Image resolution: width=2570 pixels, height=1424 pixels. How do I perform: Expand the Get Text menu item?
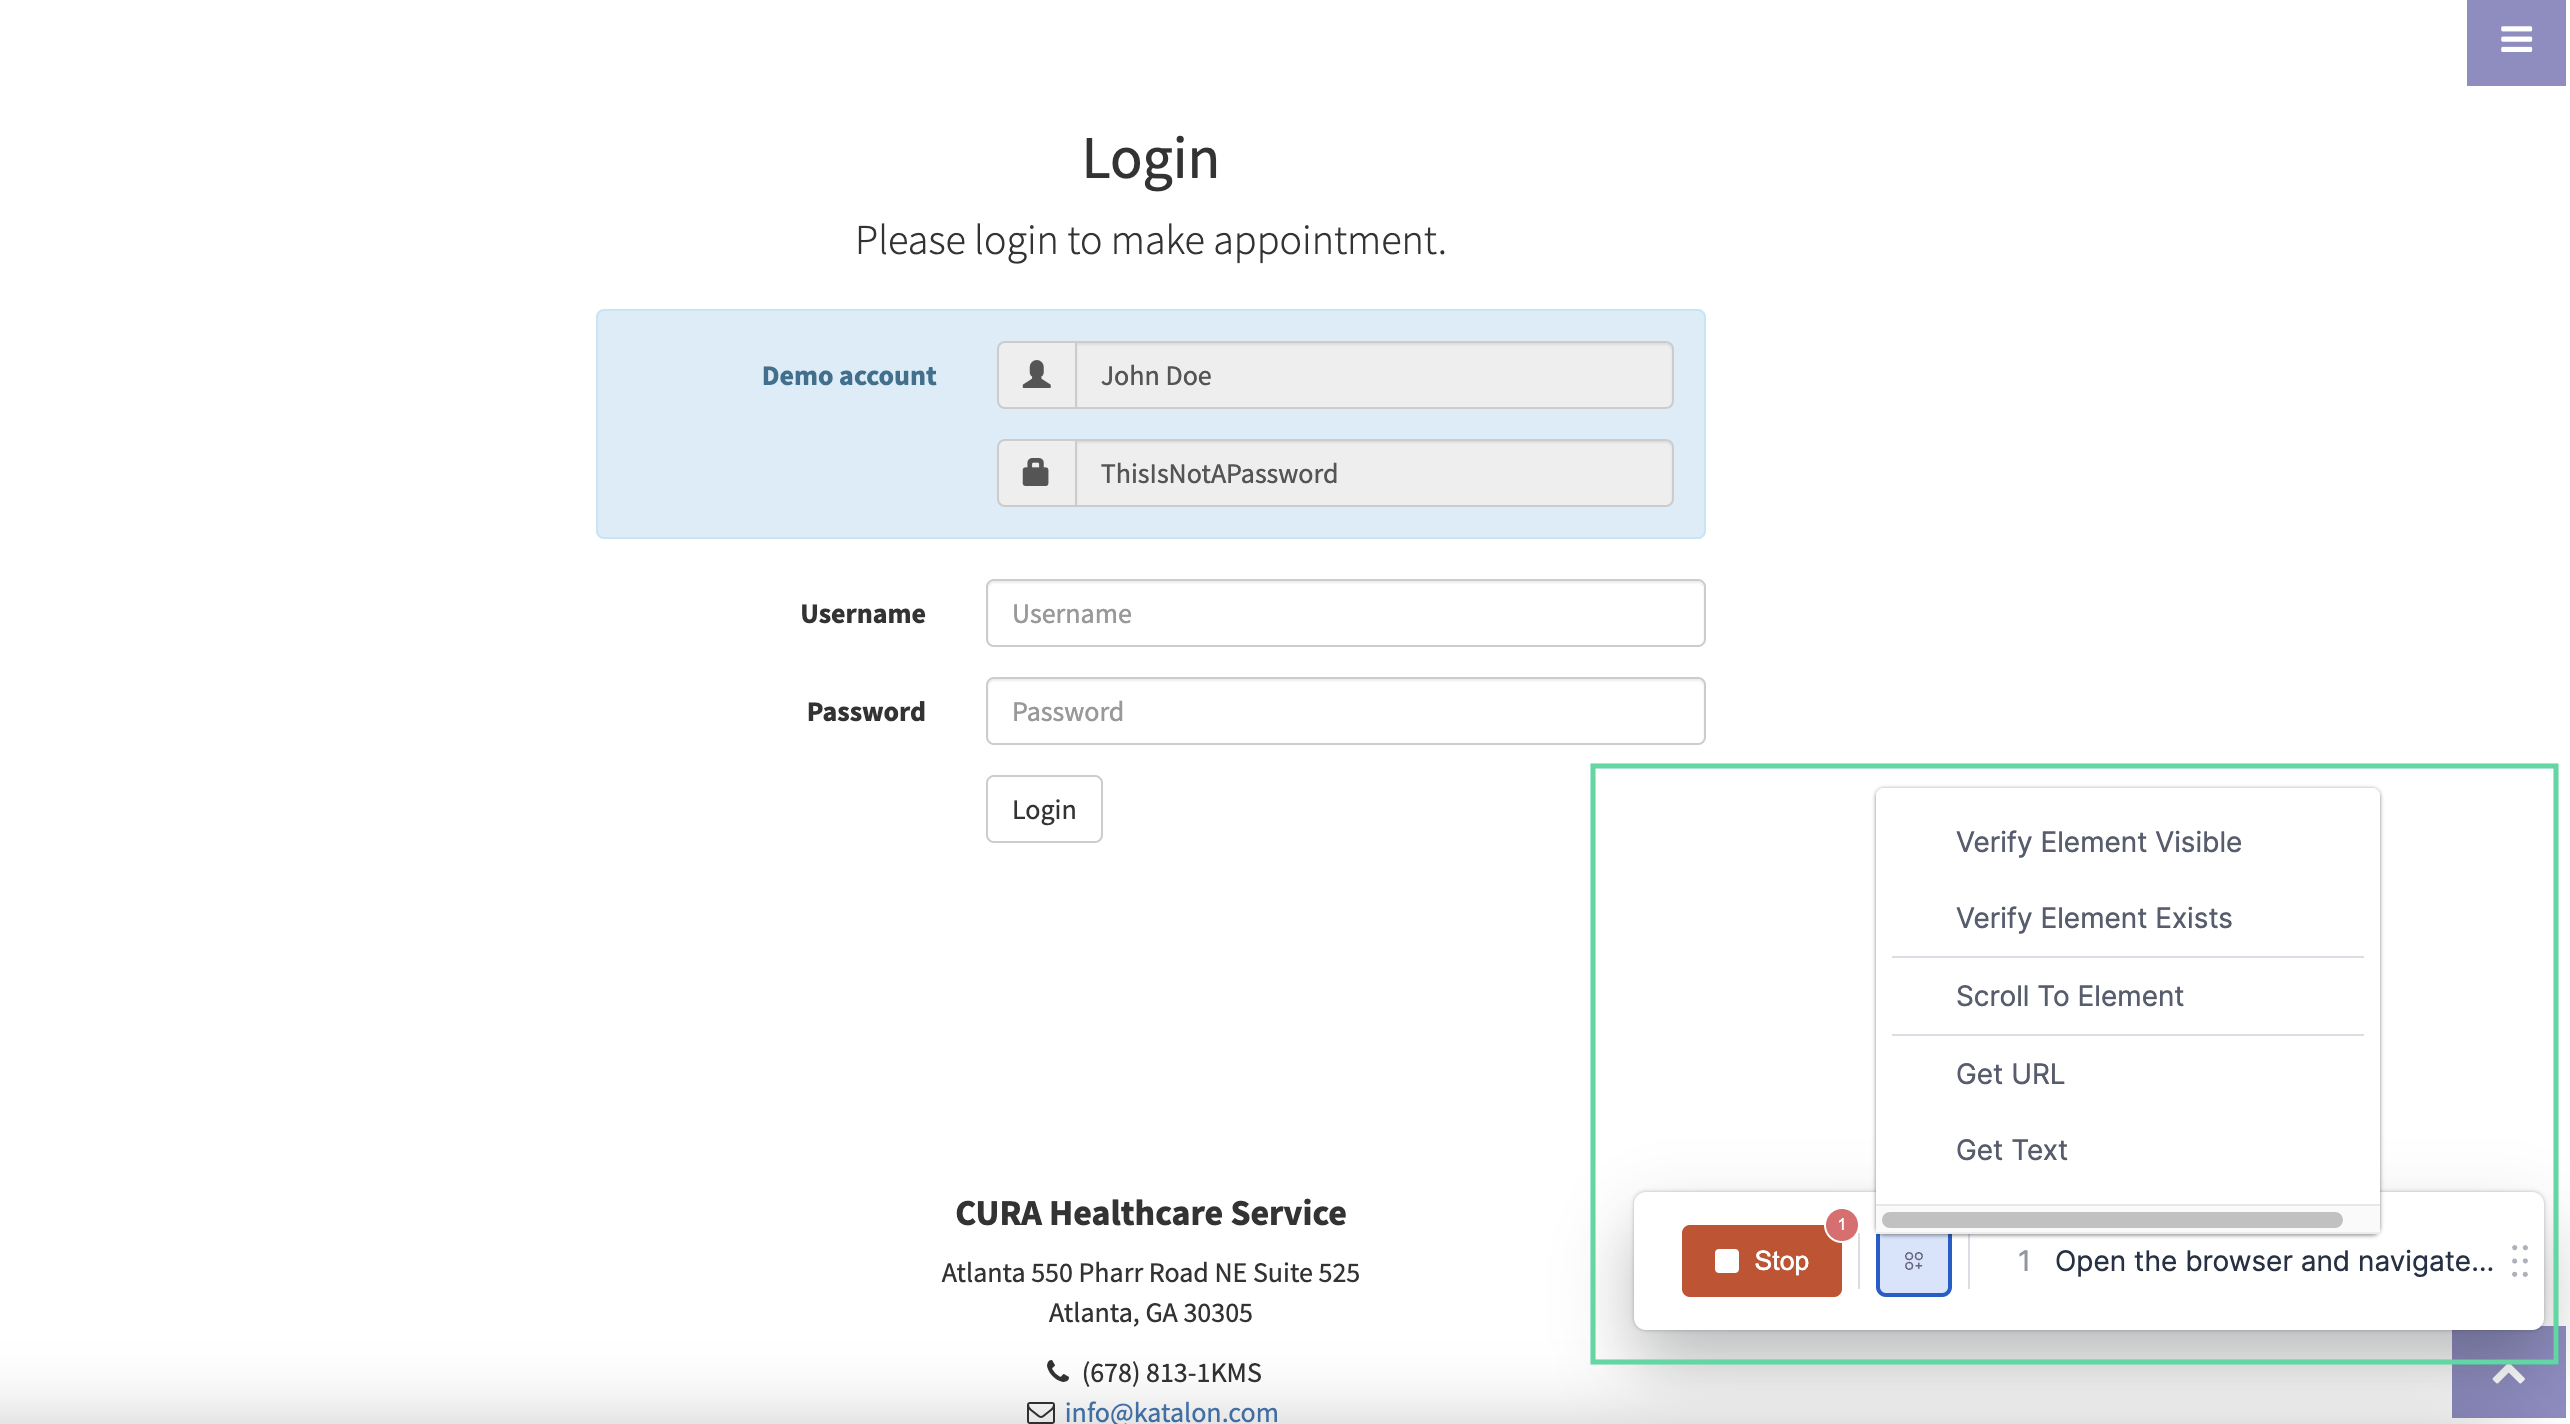click(x=2011, y=1149)
